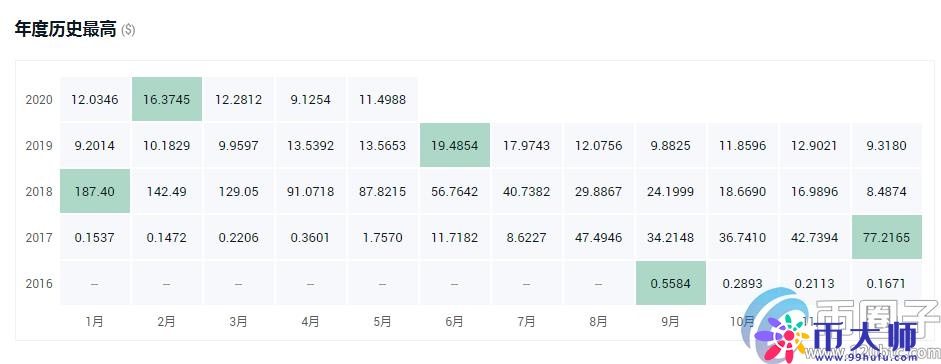Select the highlighted 187.40 cell in 2018
This screenshot has height=364, width=941.
point(94,191)
